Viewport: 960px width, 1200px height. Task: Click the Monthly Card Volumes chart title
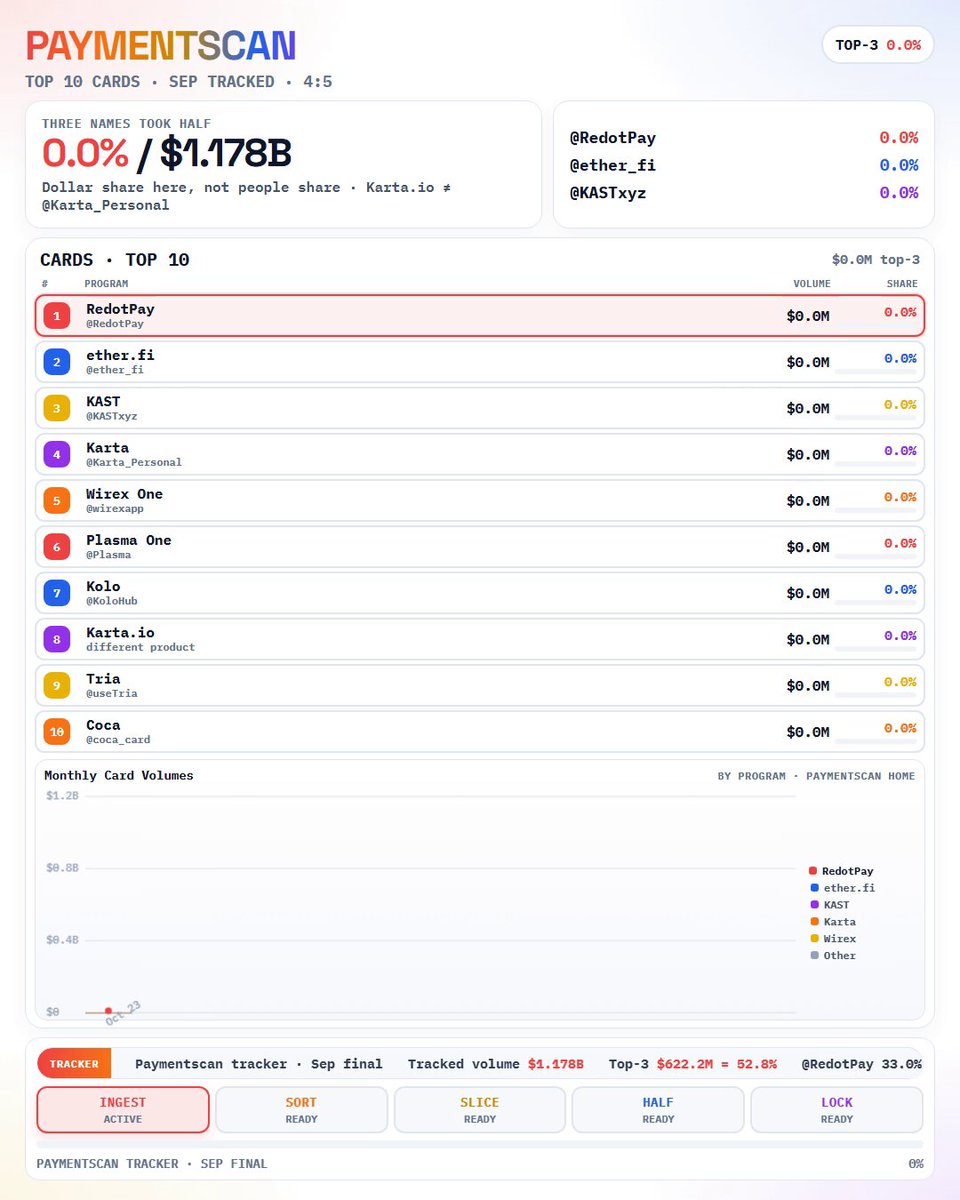point(119,776)
